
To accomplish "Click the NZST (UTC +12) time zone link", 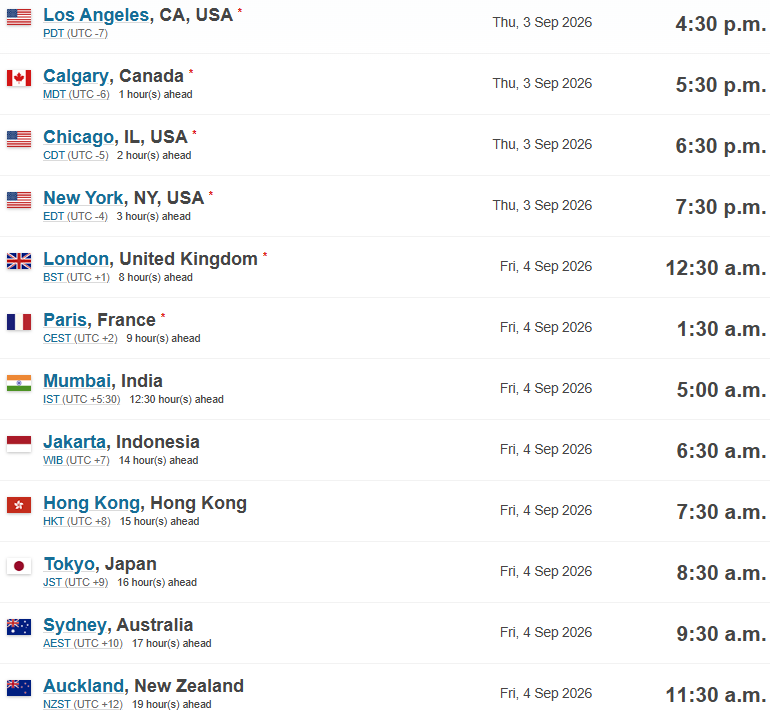I will tap(82, 704).
